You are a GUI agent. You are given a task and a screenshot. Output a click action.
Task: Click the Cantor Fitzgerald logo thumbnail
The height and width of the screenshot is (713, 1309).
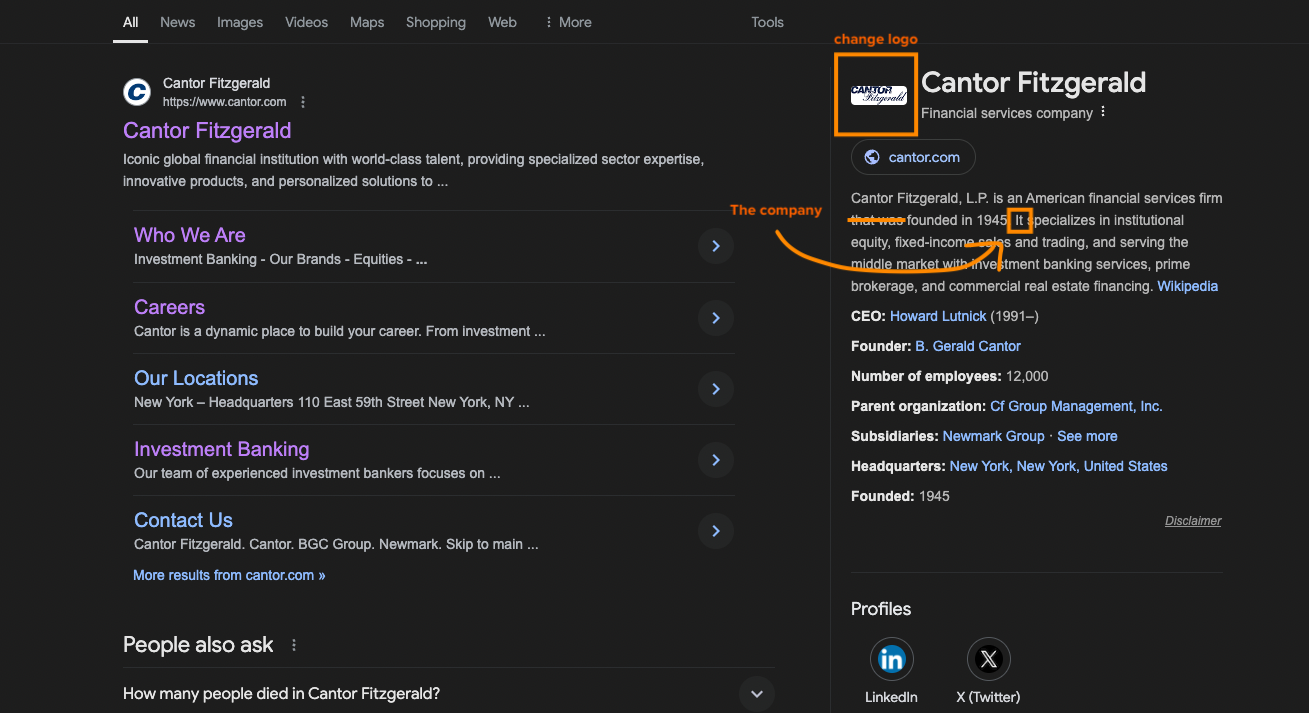pyautogui.click(x=878, y=95)
